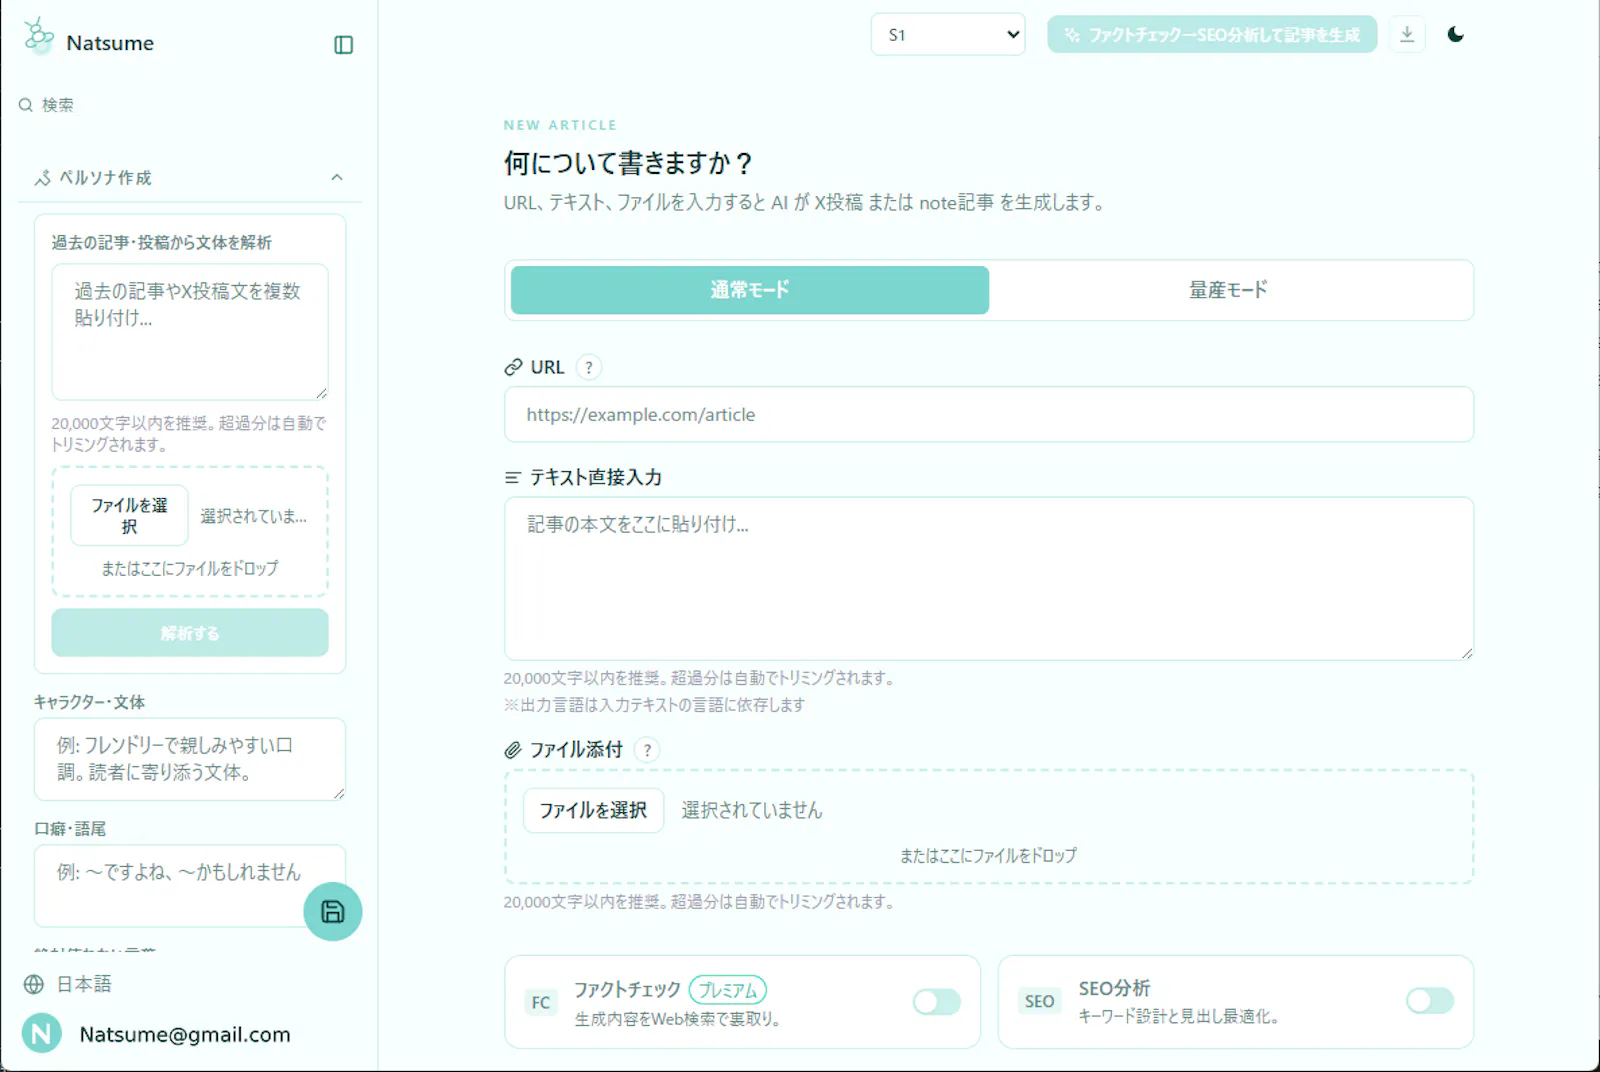The width and height of the screenshot is (1600, 1072).
Task: Open the S1 dropdown
Action: pyautogui.click(x=948, y=35)
